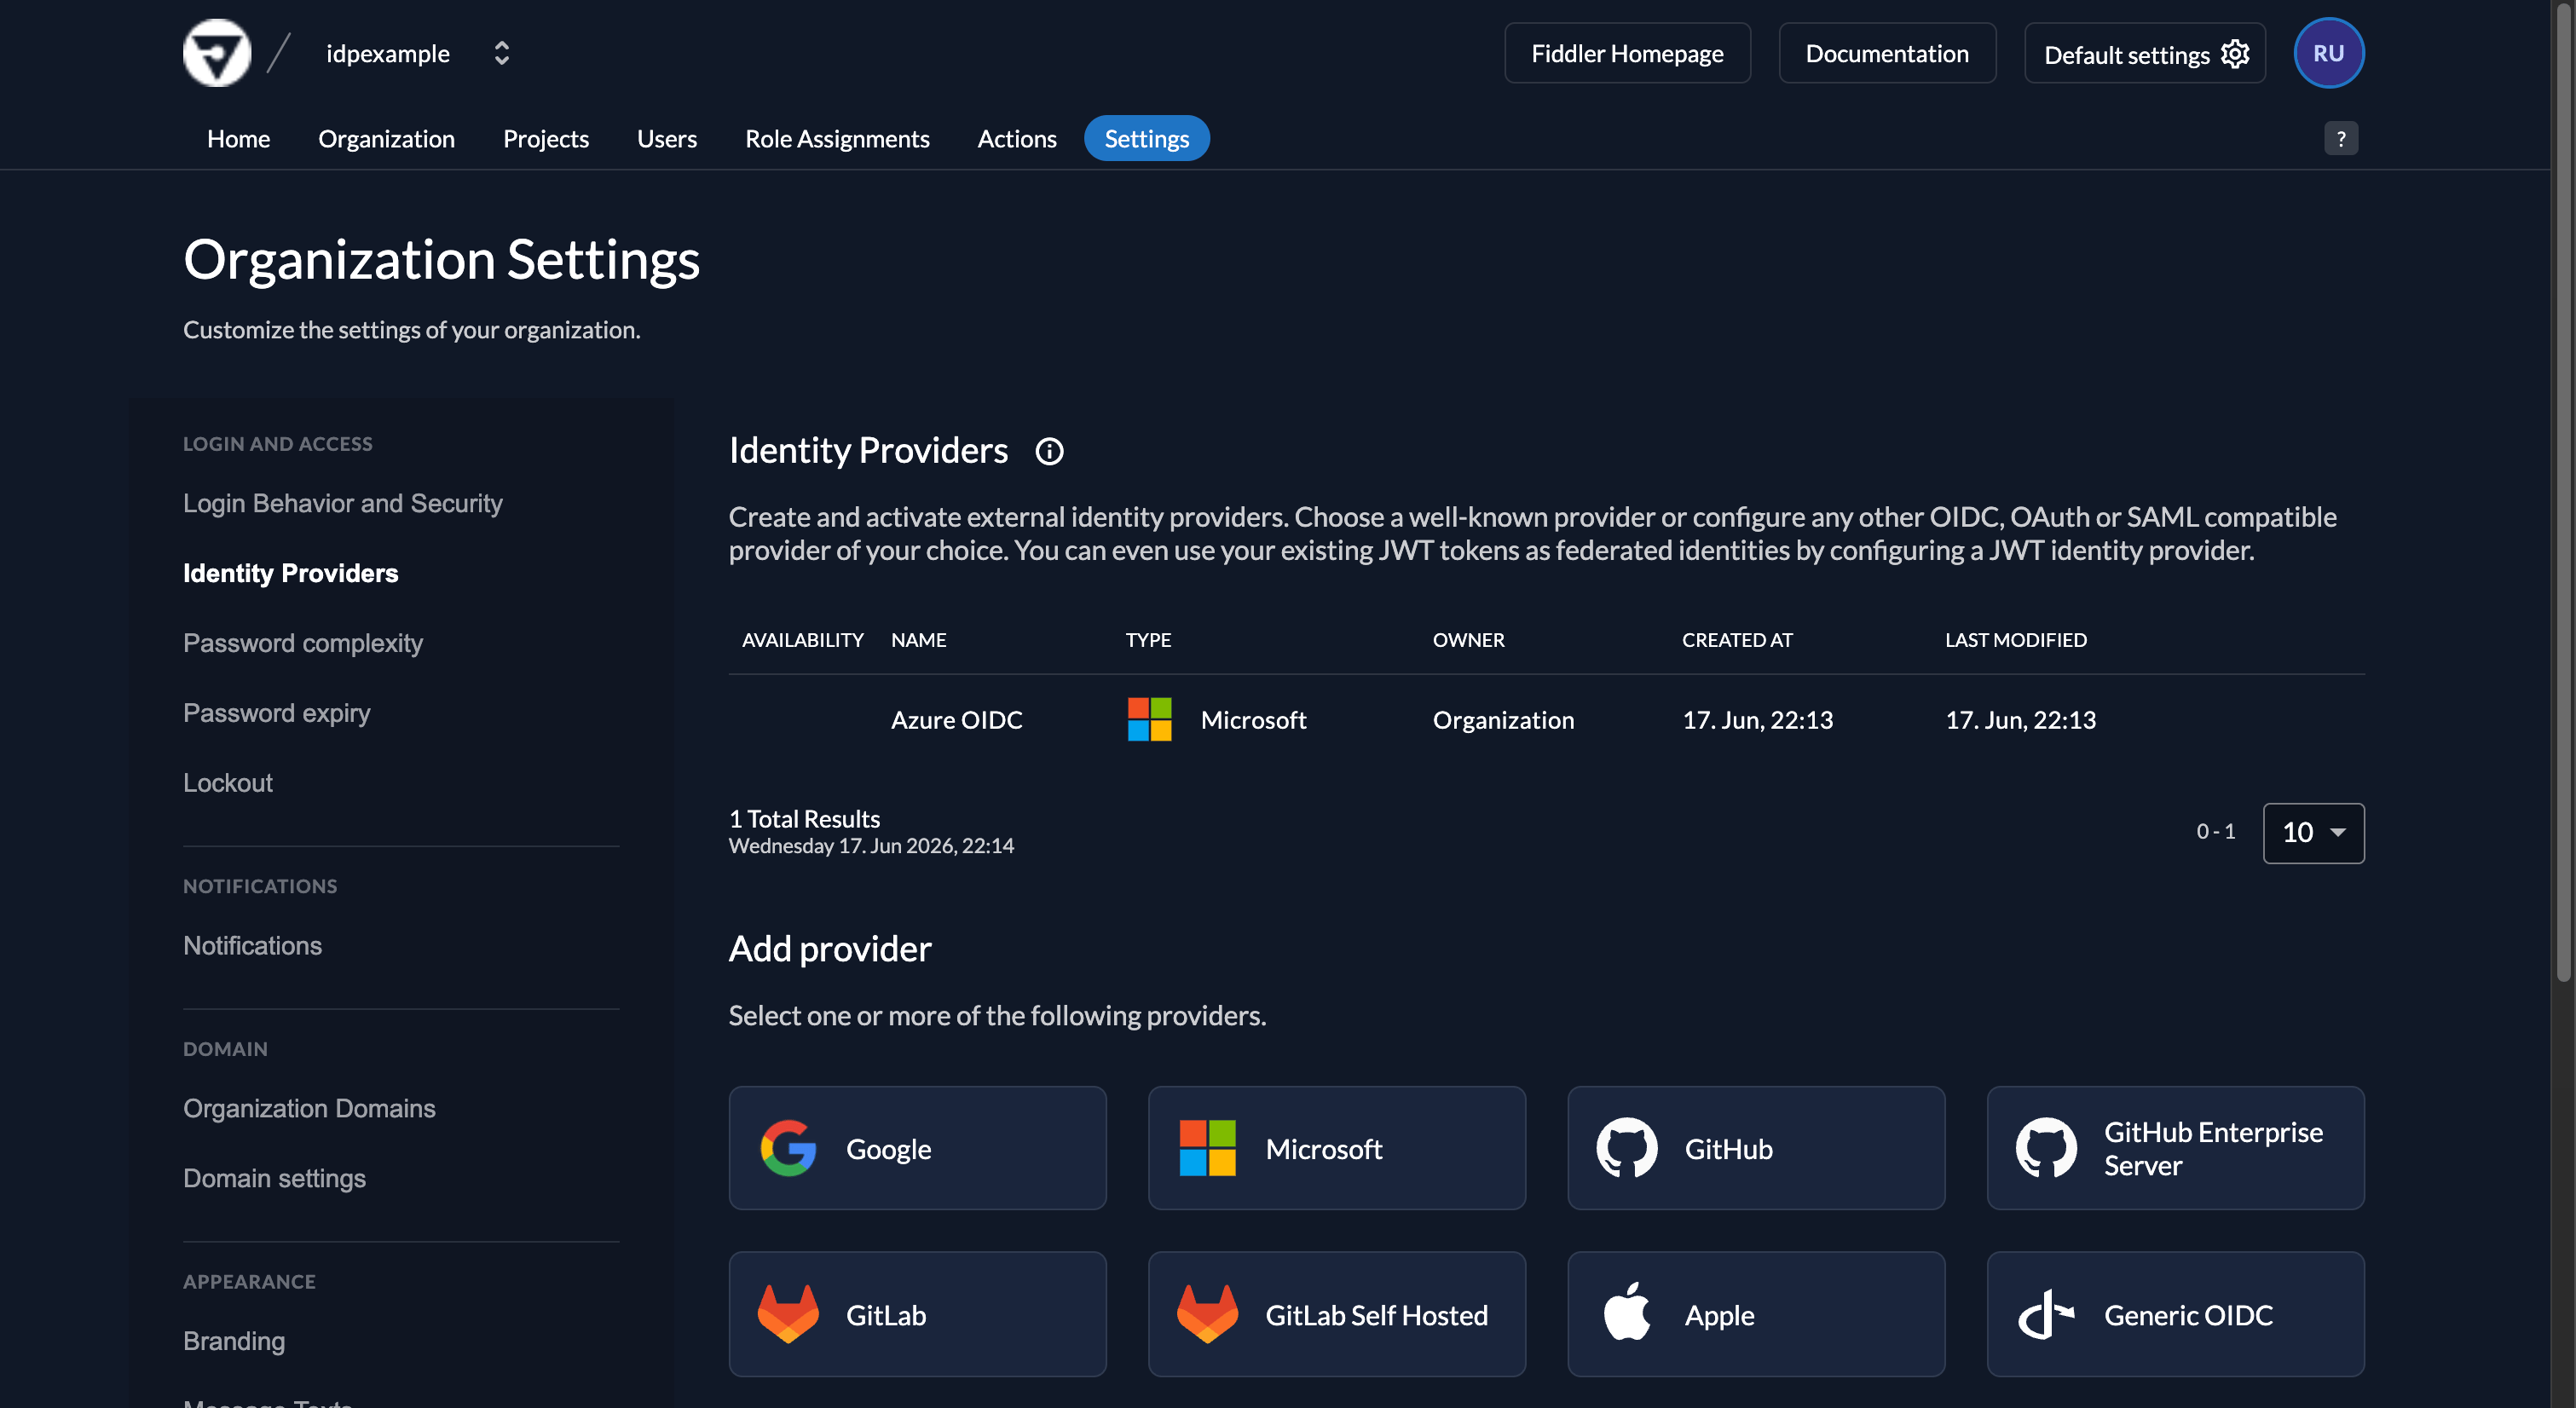Click the OWNER column header
This screenshot has width=2576, height=1408.
point(1468,640)
